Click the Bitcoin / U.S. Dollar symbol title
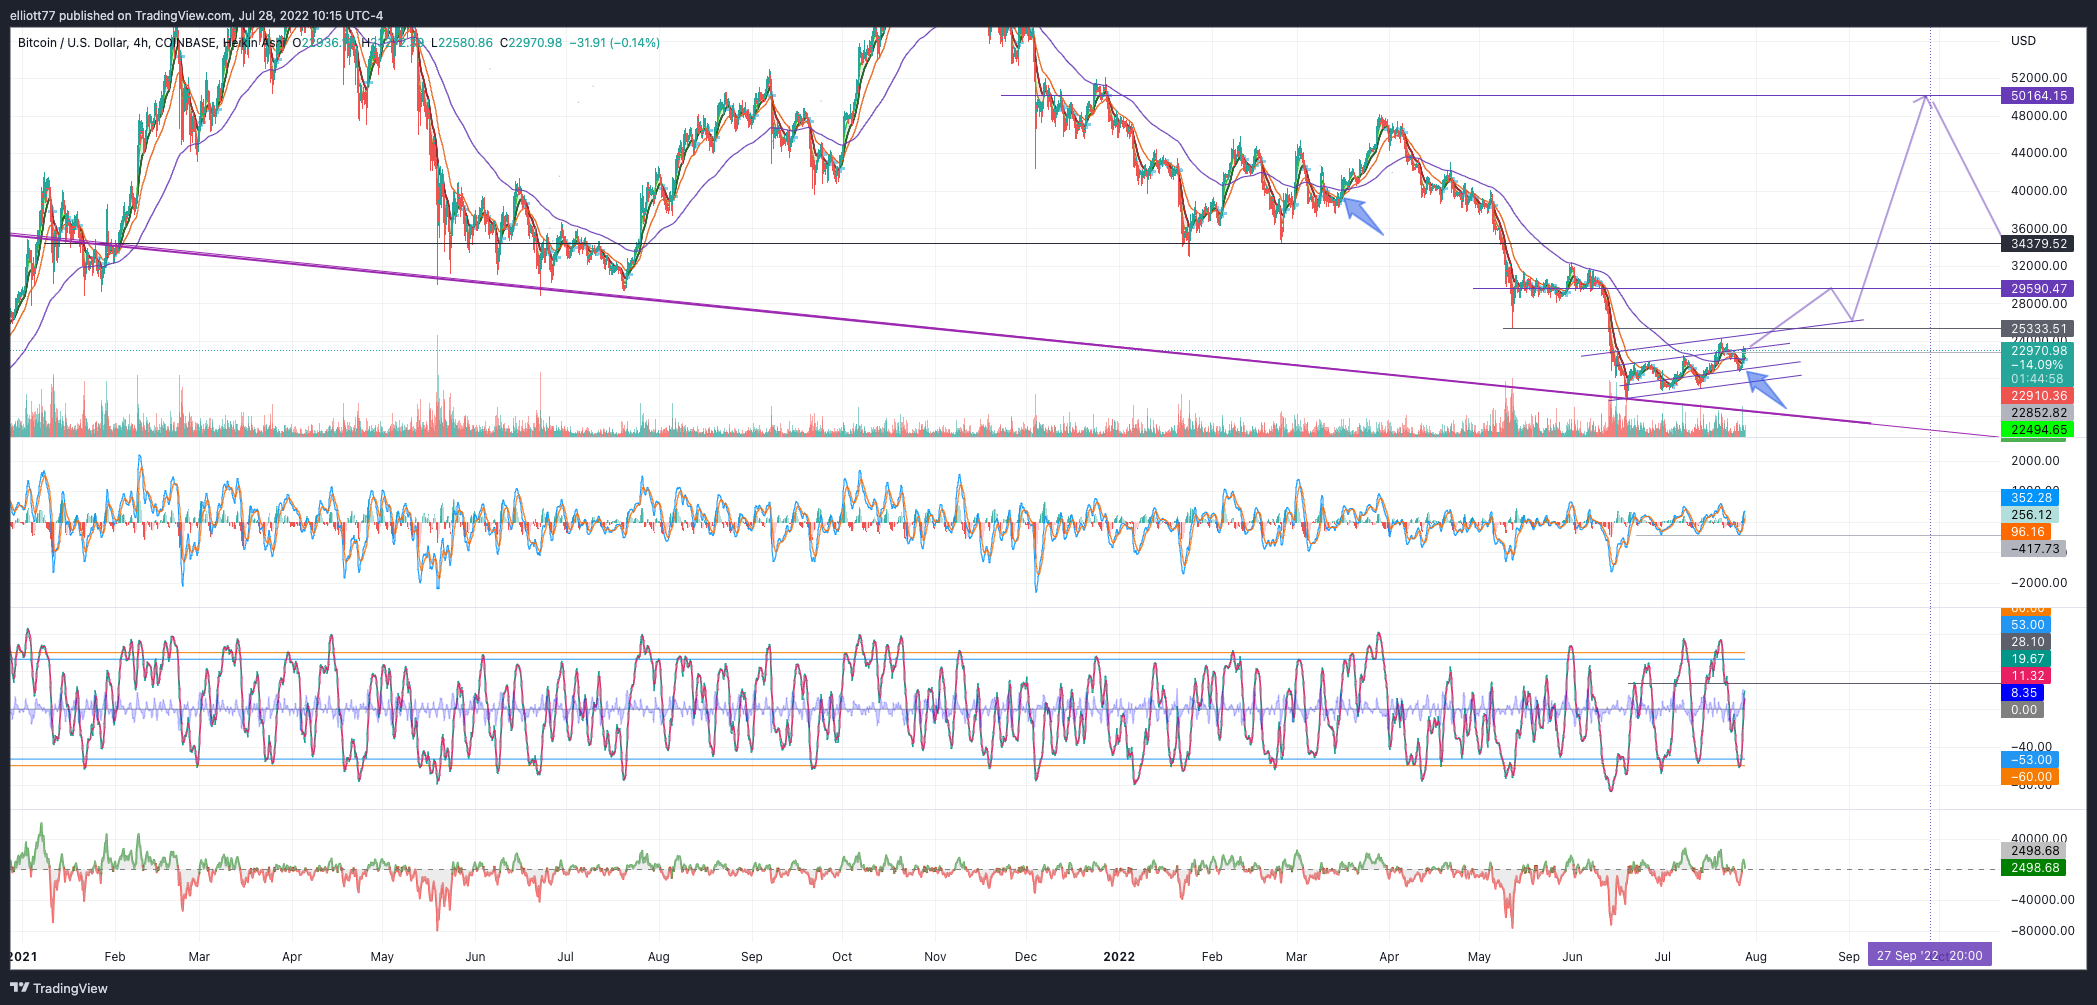This screenshot has width=2097, height=1005. tap(73, 43)
